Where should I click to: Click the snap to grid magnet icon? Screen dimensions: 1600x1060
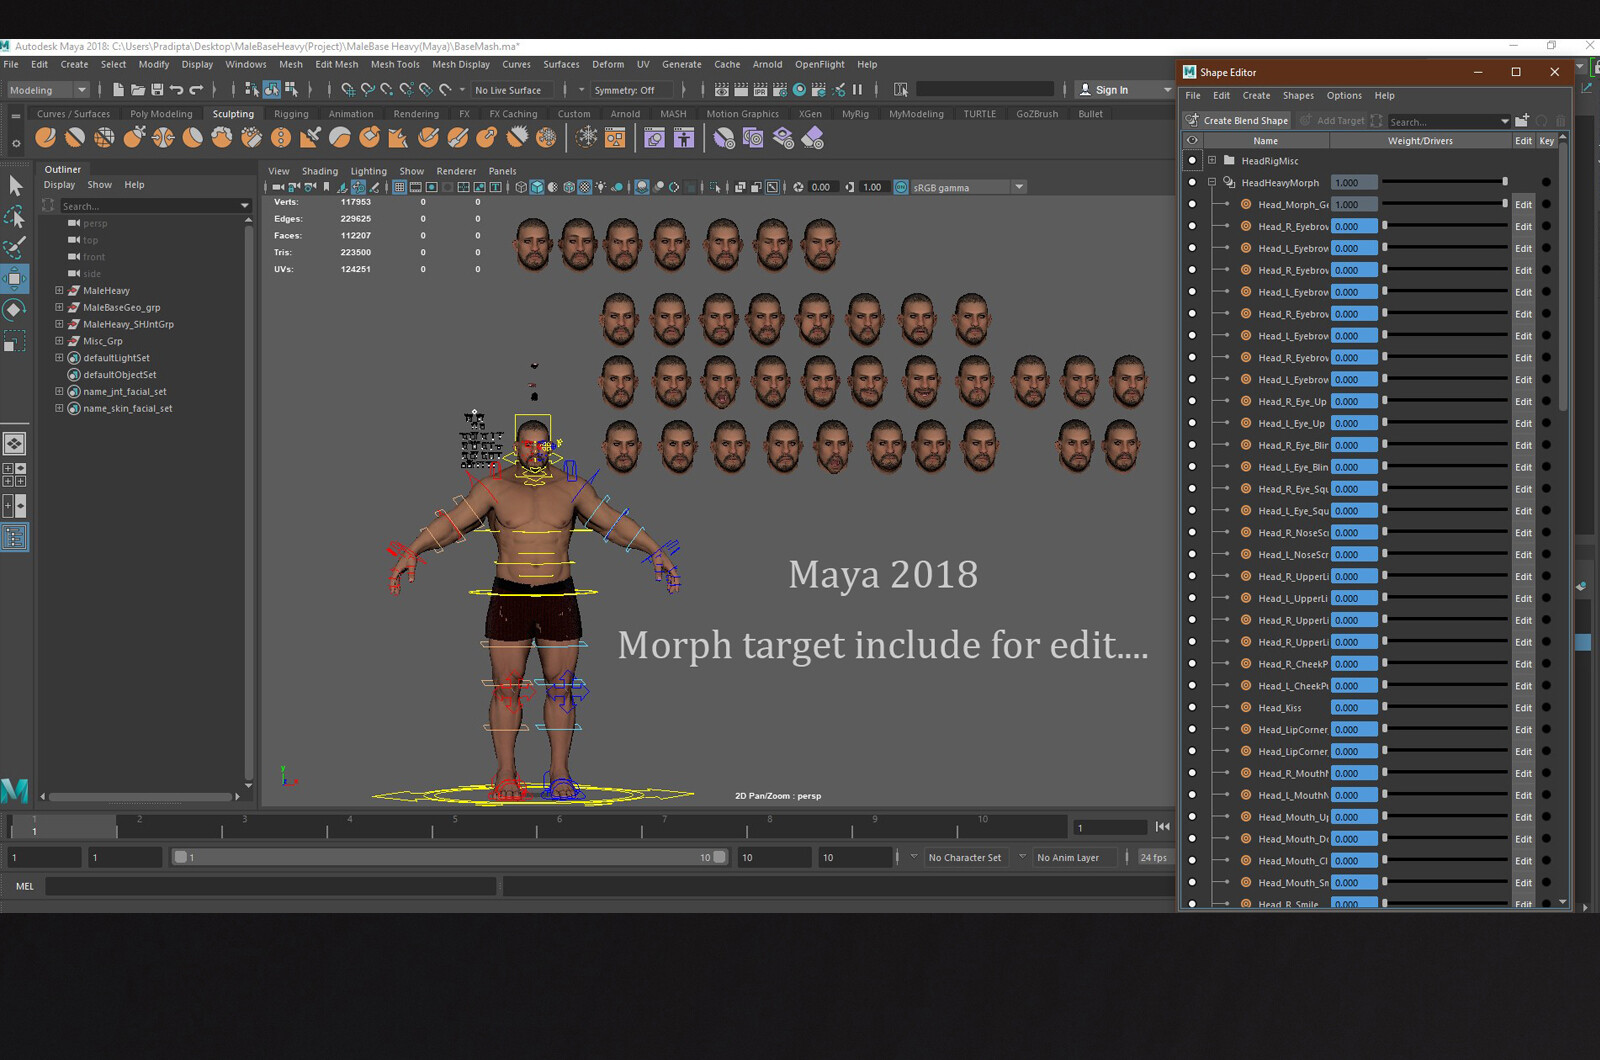click(x=348, y=90)
